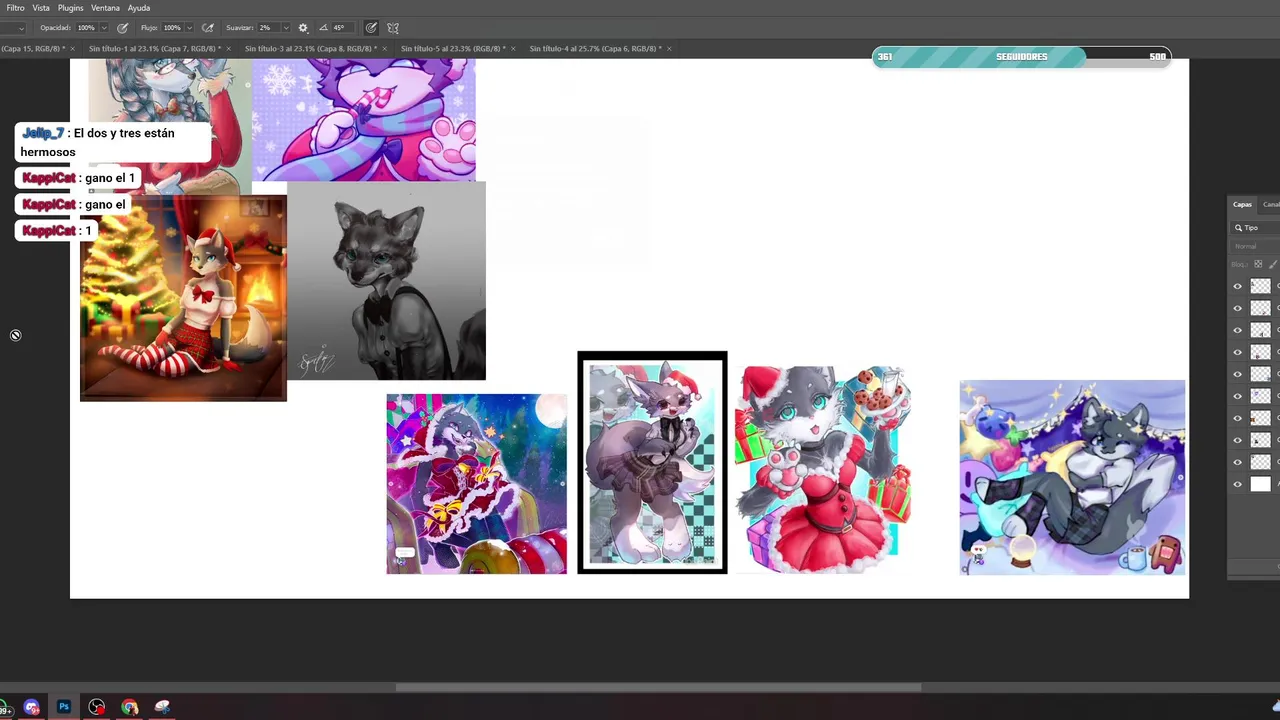Open butterfly symmetry options icon
The image size is (1280, 720).
392,28
